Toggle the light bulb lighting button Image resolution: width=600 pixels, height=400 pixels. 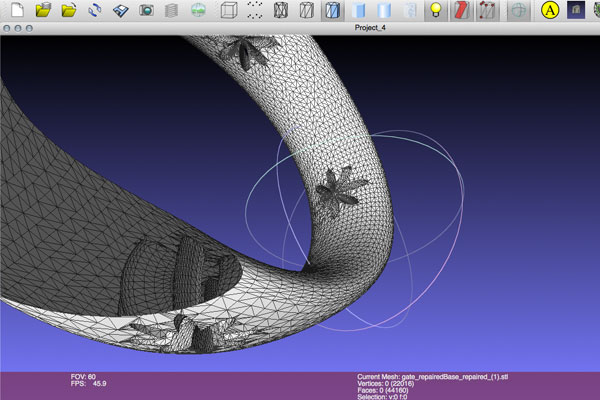coord(435,10)
